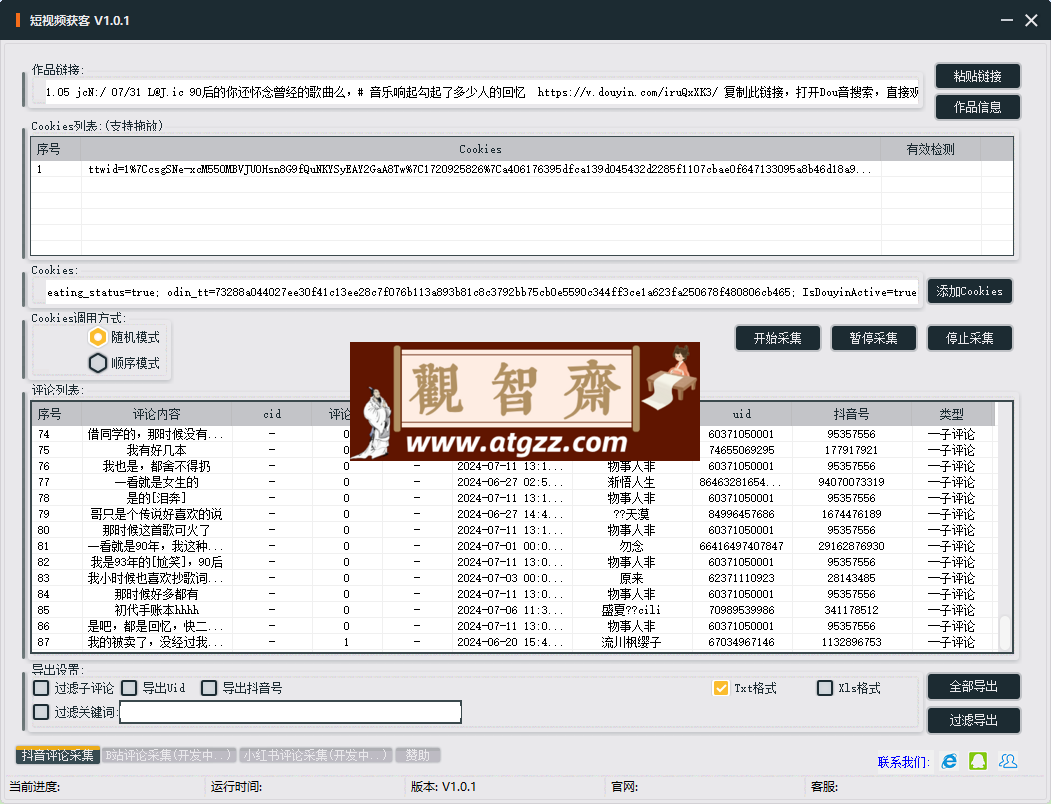1051x804 pixels.
Task: Stop collection with 停止采集
Action: tap(969, 338)
